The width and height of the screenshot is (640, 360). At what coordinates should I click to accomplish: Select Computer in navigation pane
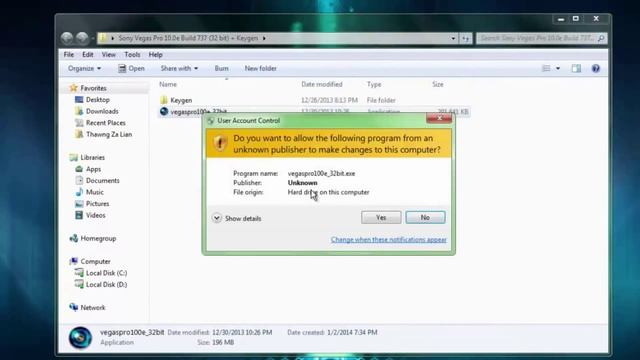95,262
